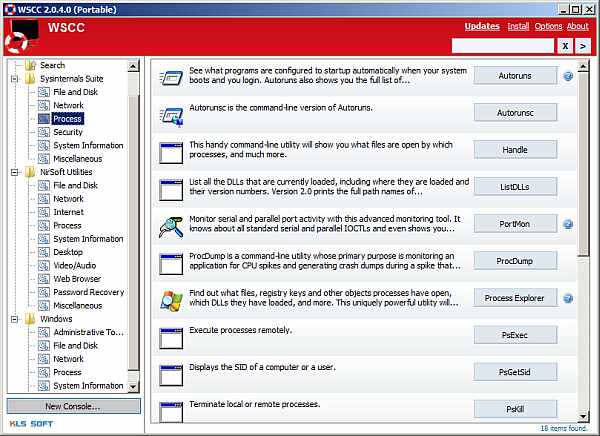Select Administrative Tools under Windows
The image size is (600, 436).
pos(88,332)
